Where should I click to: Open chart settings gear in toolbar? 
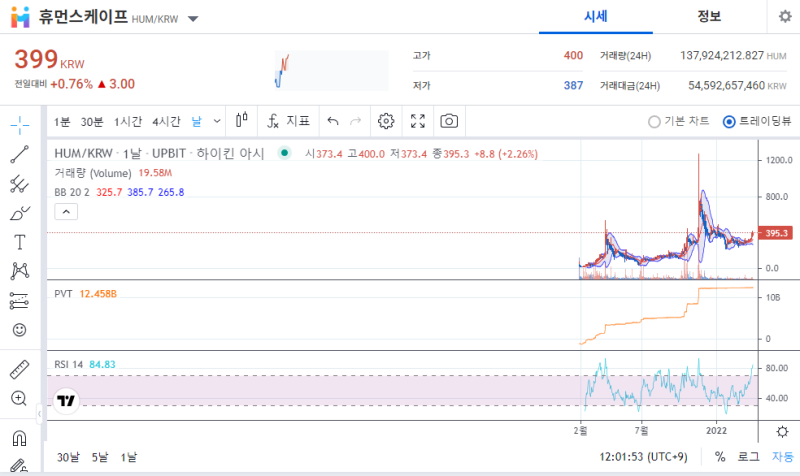pyautogui.click(x=386, y=121)
